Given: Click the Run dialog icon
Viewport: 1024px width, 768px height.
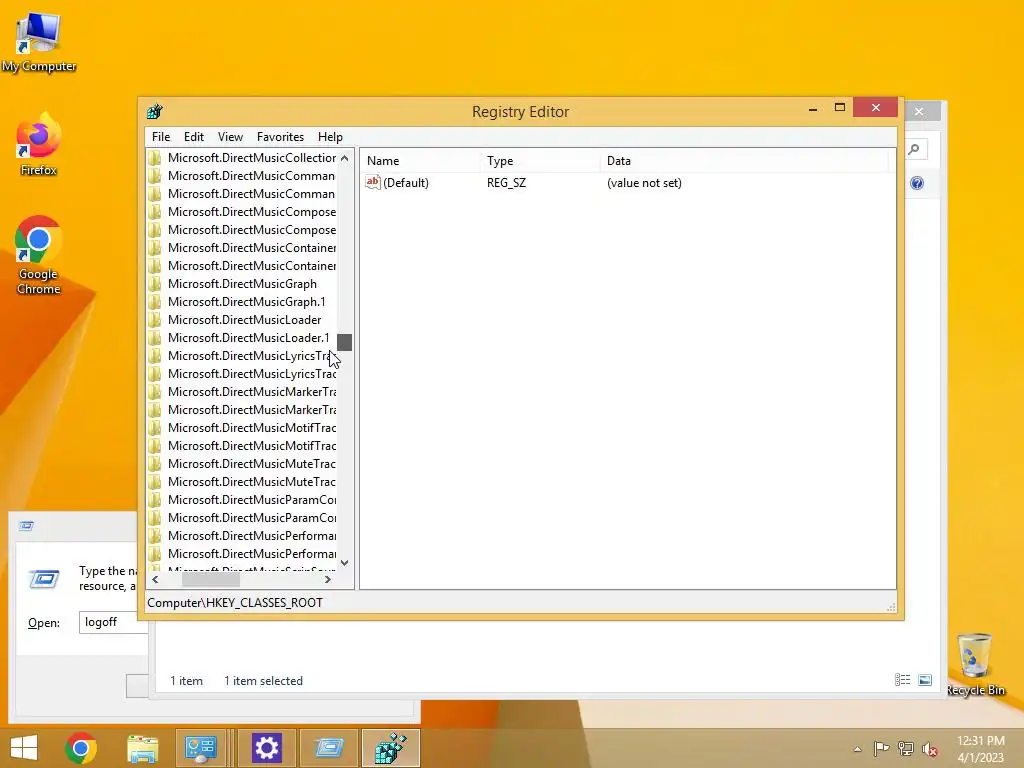Looking at the screenshot, I should [x=44, y=579].
